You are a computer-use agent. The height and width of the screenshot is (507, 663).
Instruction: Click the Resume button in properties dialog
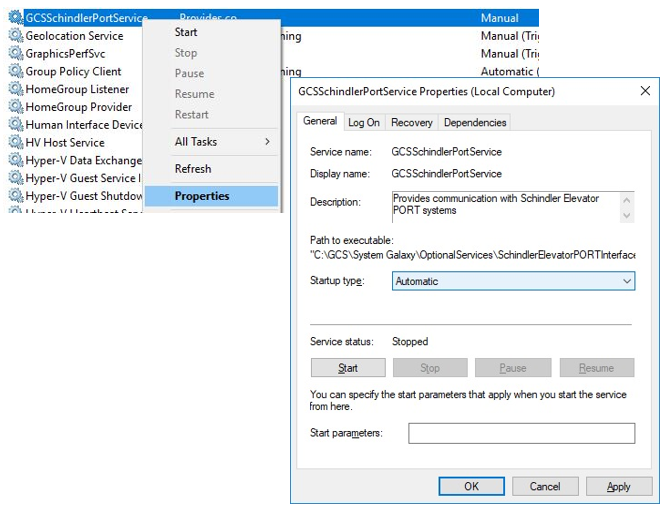(597, 368)
